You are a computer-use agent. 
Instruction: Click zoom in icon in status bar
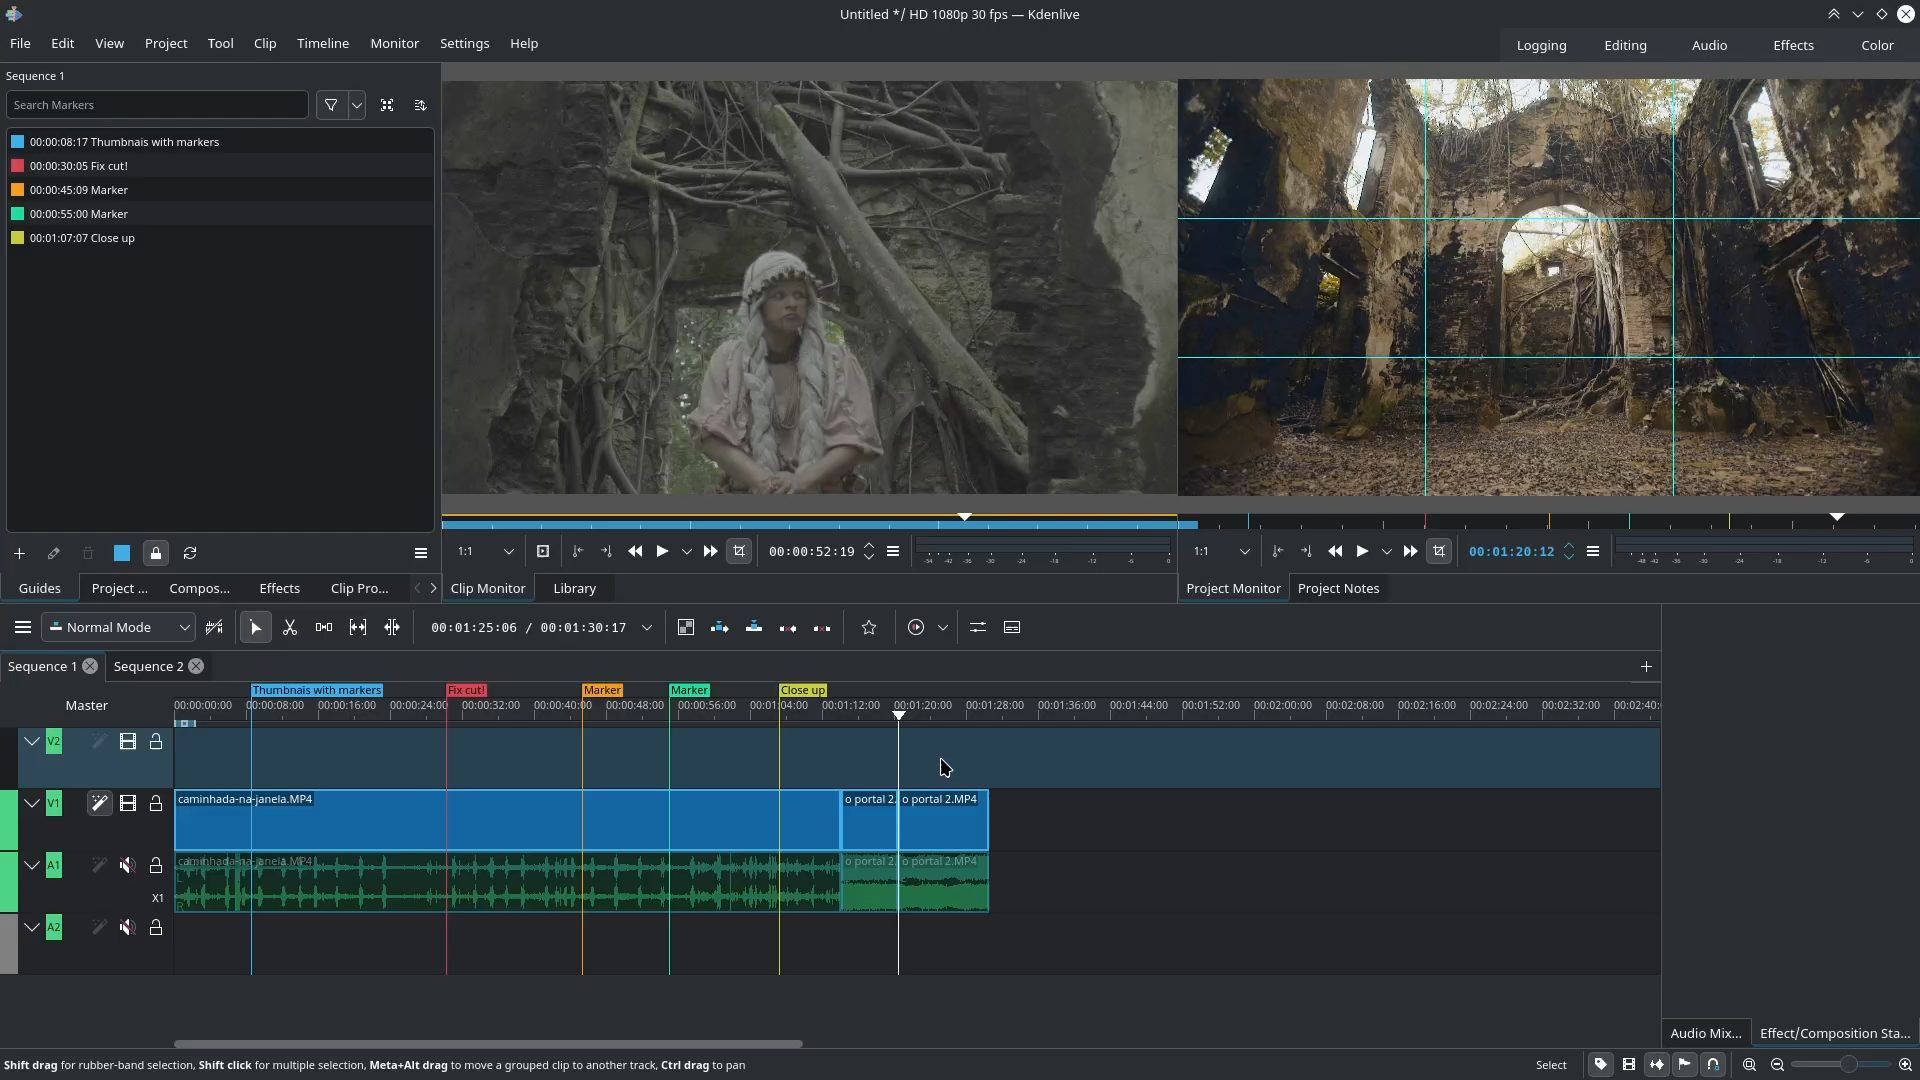click(x=1905, y=1065)
